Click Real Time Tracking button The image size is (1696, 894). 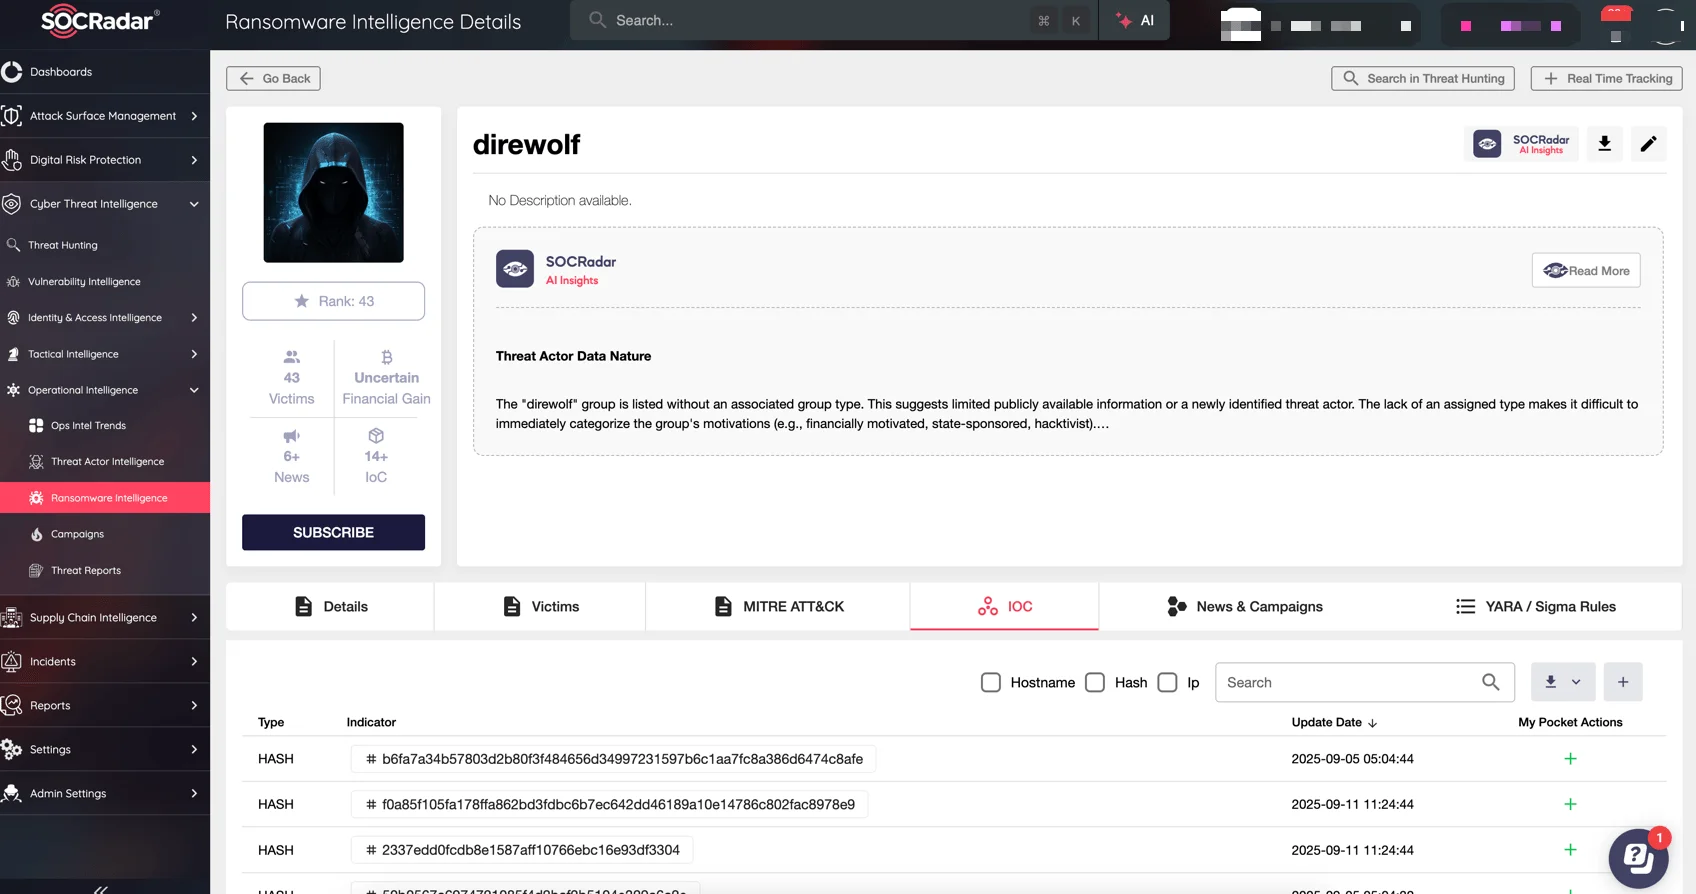1607,79
